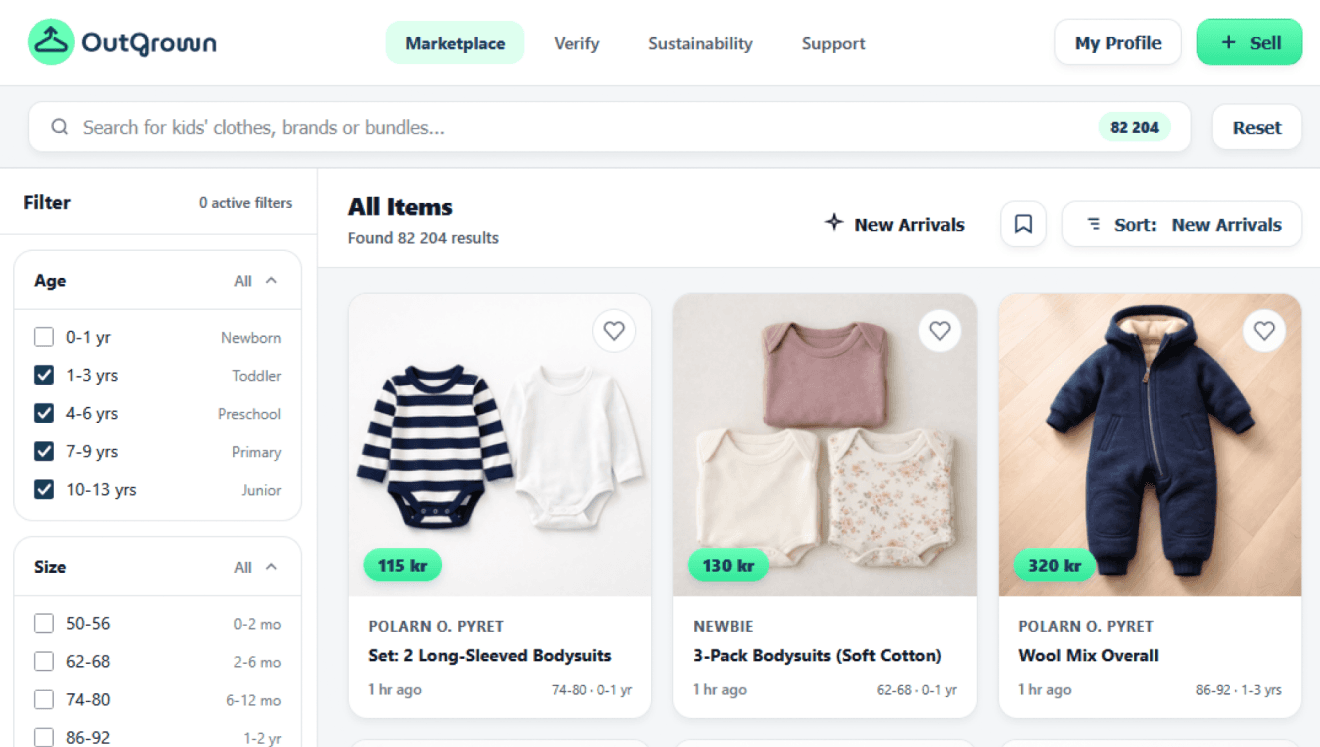Favorite the Wool Mix Overall heart icon
Image resolution: width=1320 pixels, height=747 pixels.
tap(1264, 331)
